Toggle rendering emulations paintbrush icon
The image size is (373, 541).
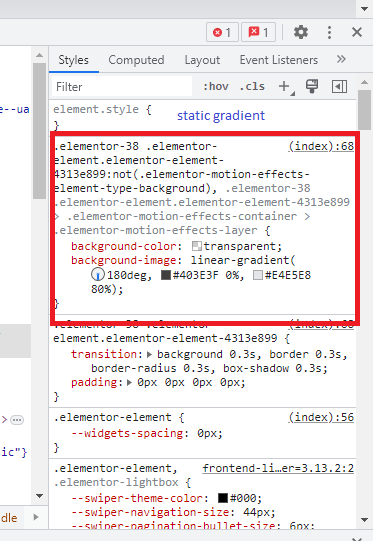click(312, 86)
